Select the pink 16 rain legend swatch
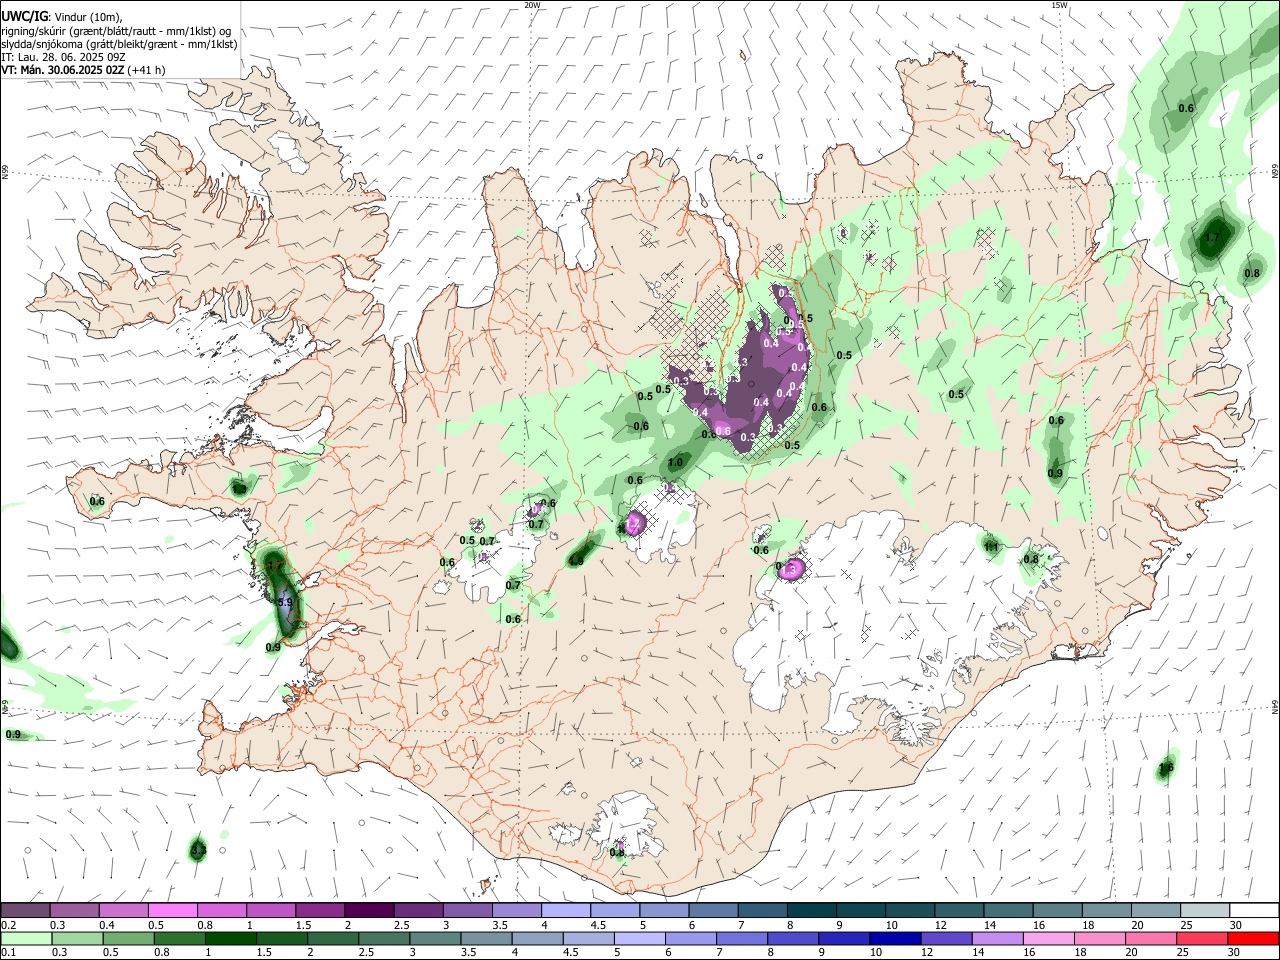 pyautogui.click(x=1047, y=938)
